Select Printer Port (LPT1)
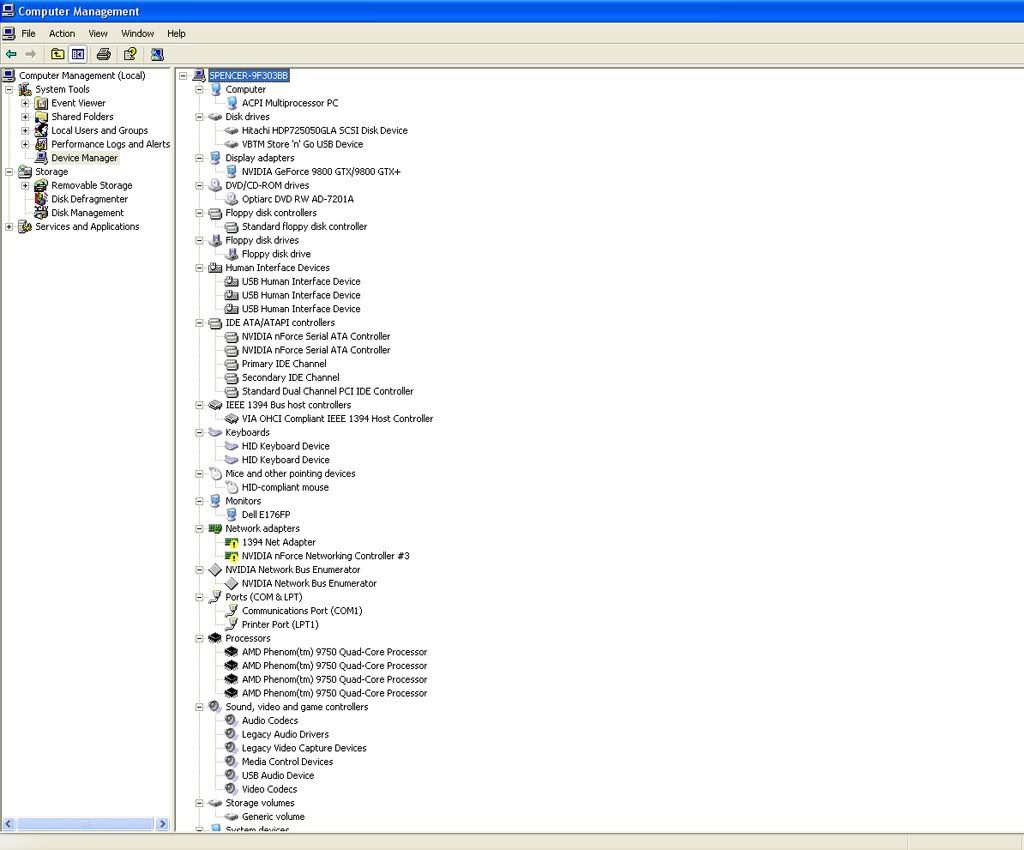This screenshot has width=1024, height=850. coord(280,625)
